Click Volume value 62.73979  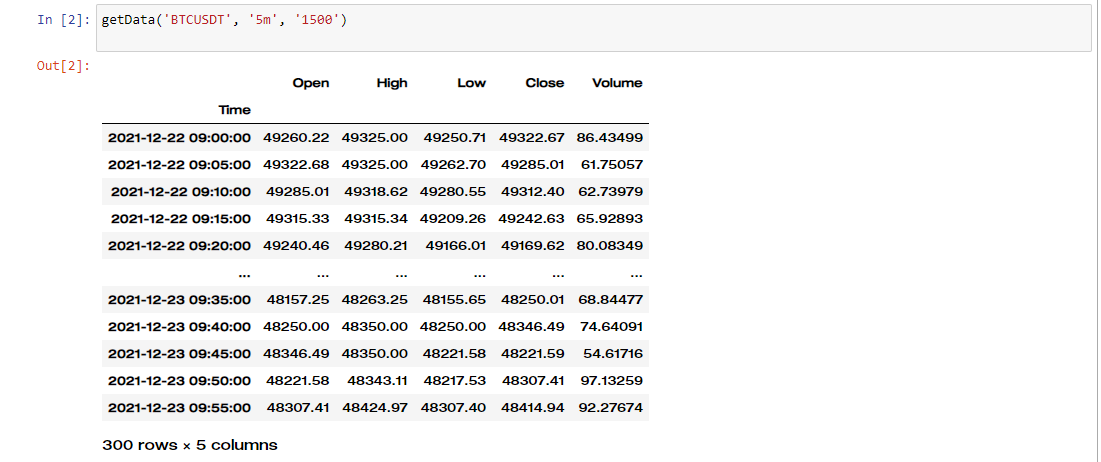tap(609, 192)
